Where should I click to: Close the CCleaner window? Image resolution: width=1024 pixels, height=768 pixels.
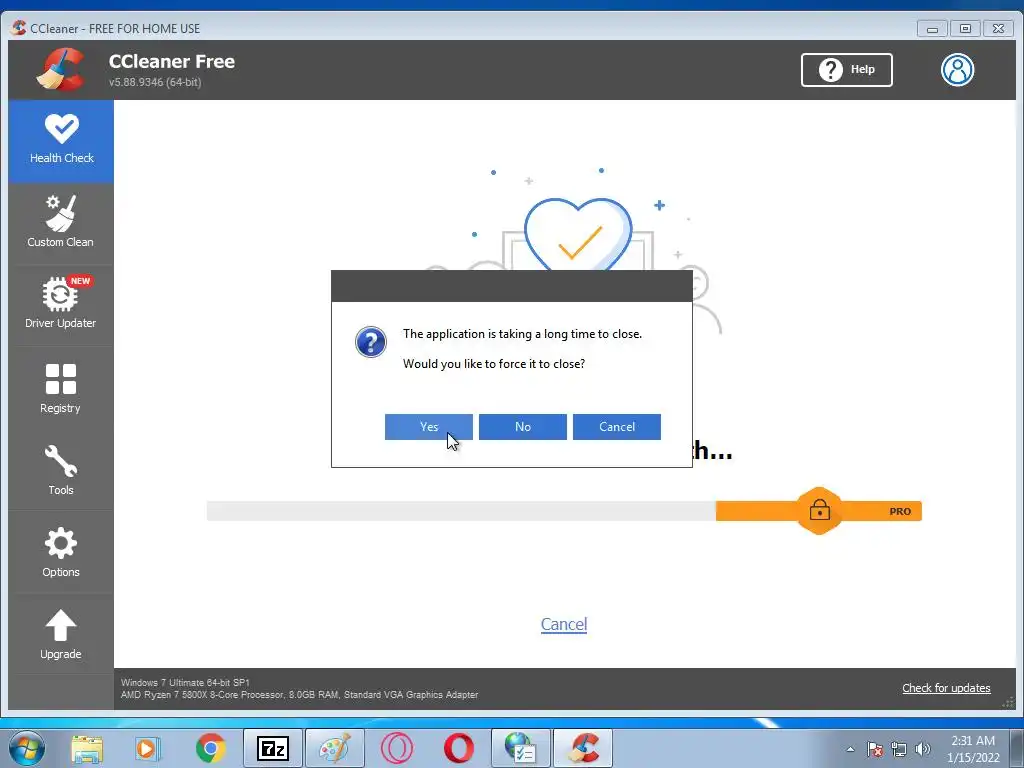tap(999, 29)
